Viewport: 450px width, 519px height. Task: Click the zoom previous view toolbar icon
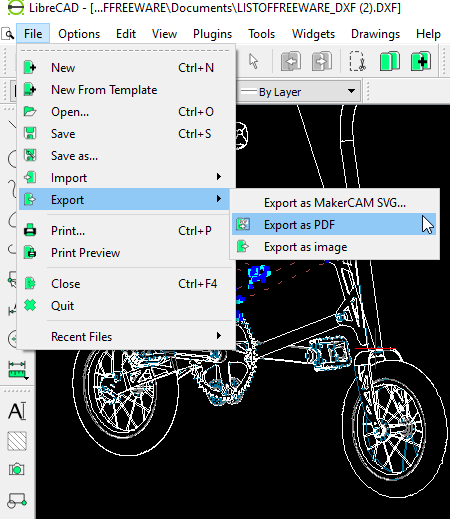(x=291, y=61)
